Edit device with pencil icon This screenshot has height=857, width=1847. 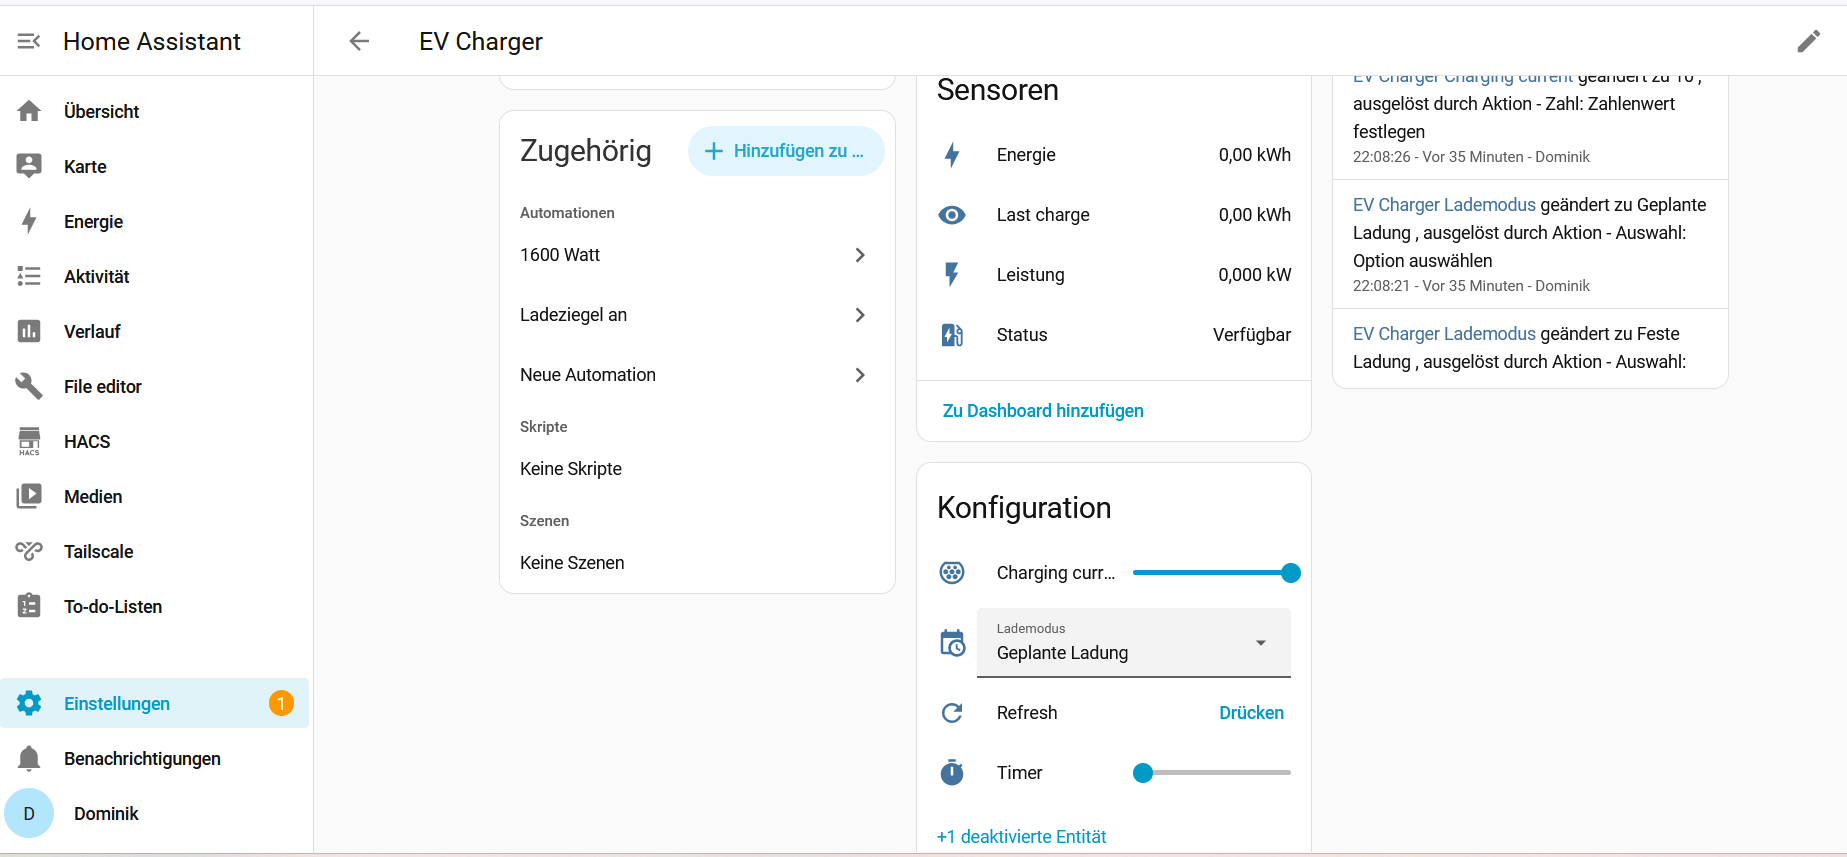(x=1809, y=41)
